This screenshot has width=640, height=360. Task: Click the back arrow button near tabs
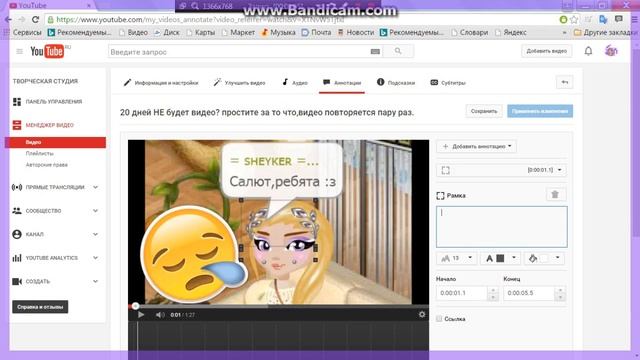pyautogui.click(x=564, y=82)
